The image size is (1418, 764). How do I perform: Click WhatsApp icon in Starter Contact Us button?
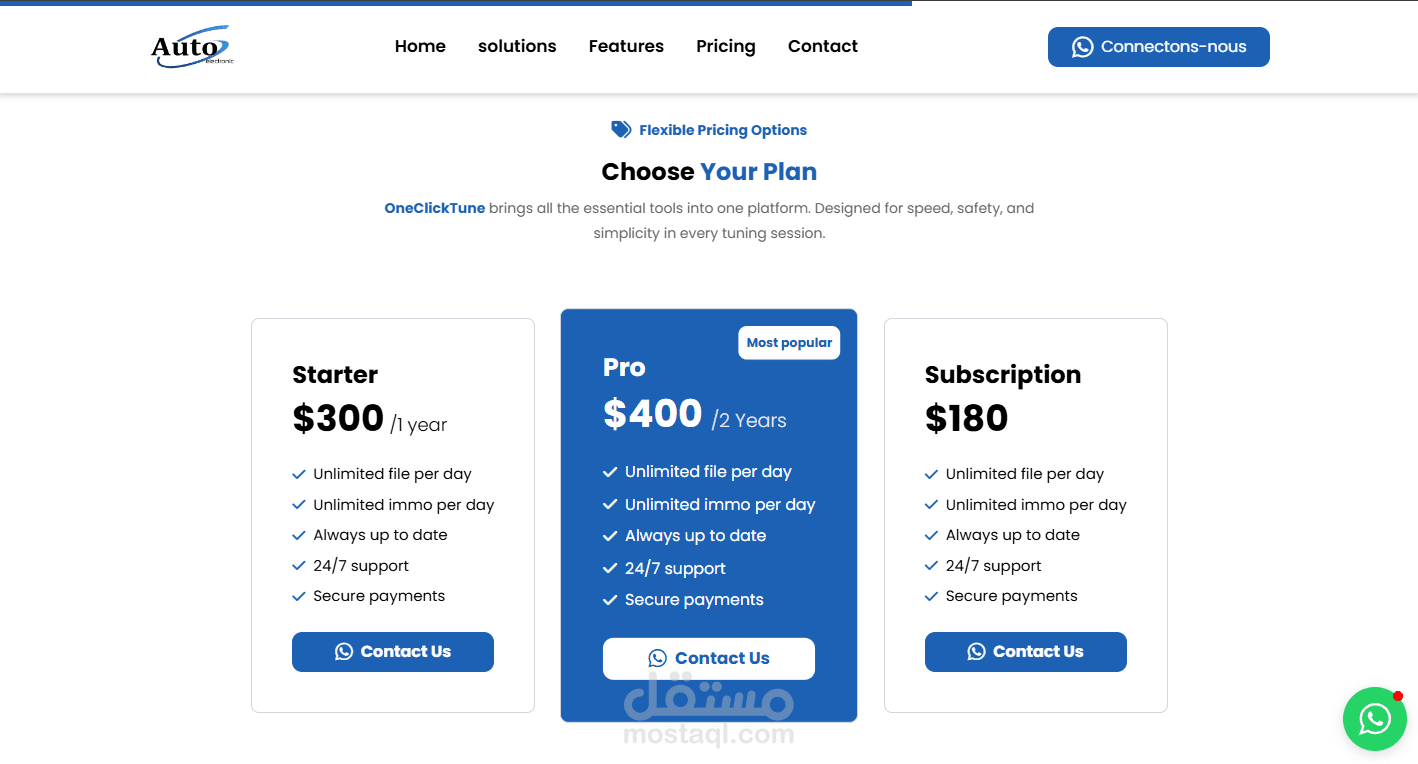[x=344, y=652]
